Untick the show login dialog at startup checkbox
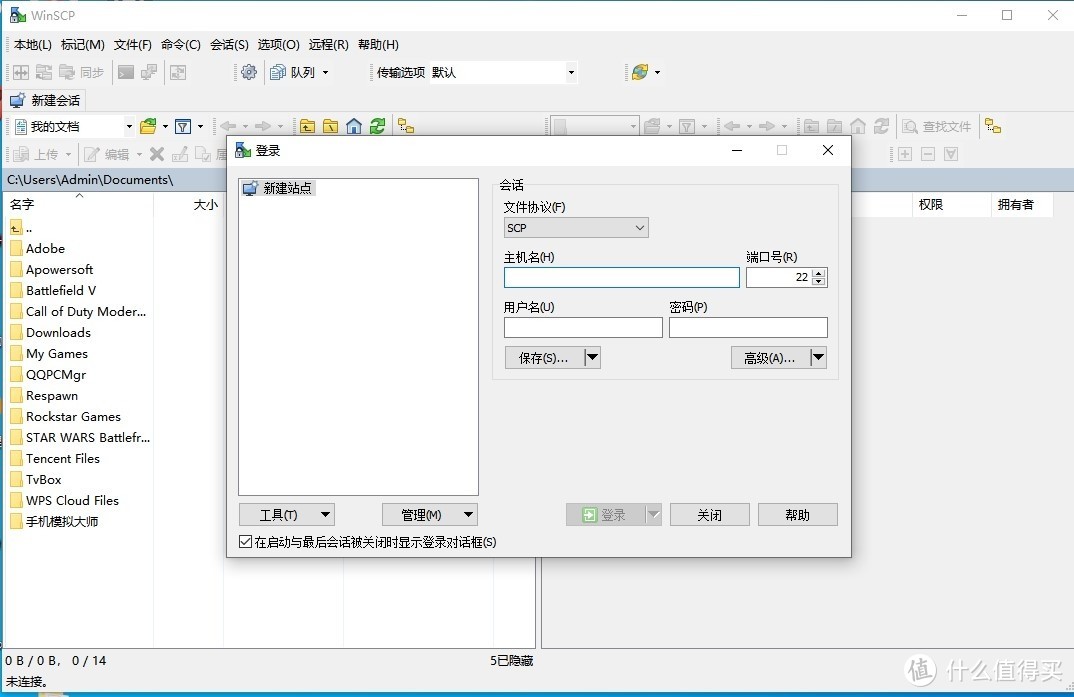The height and width of the screenshot is (697, 1074). [x=245, y=542]
